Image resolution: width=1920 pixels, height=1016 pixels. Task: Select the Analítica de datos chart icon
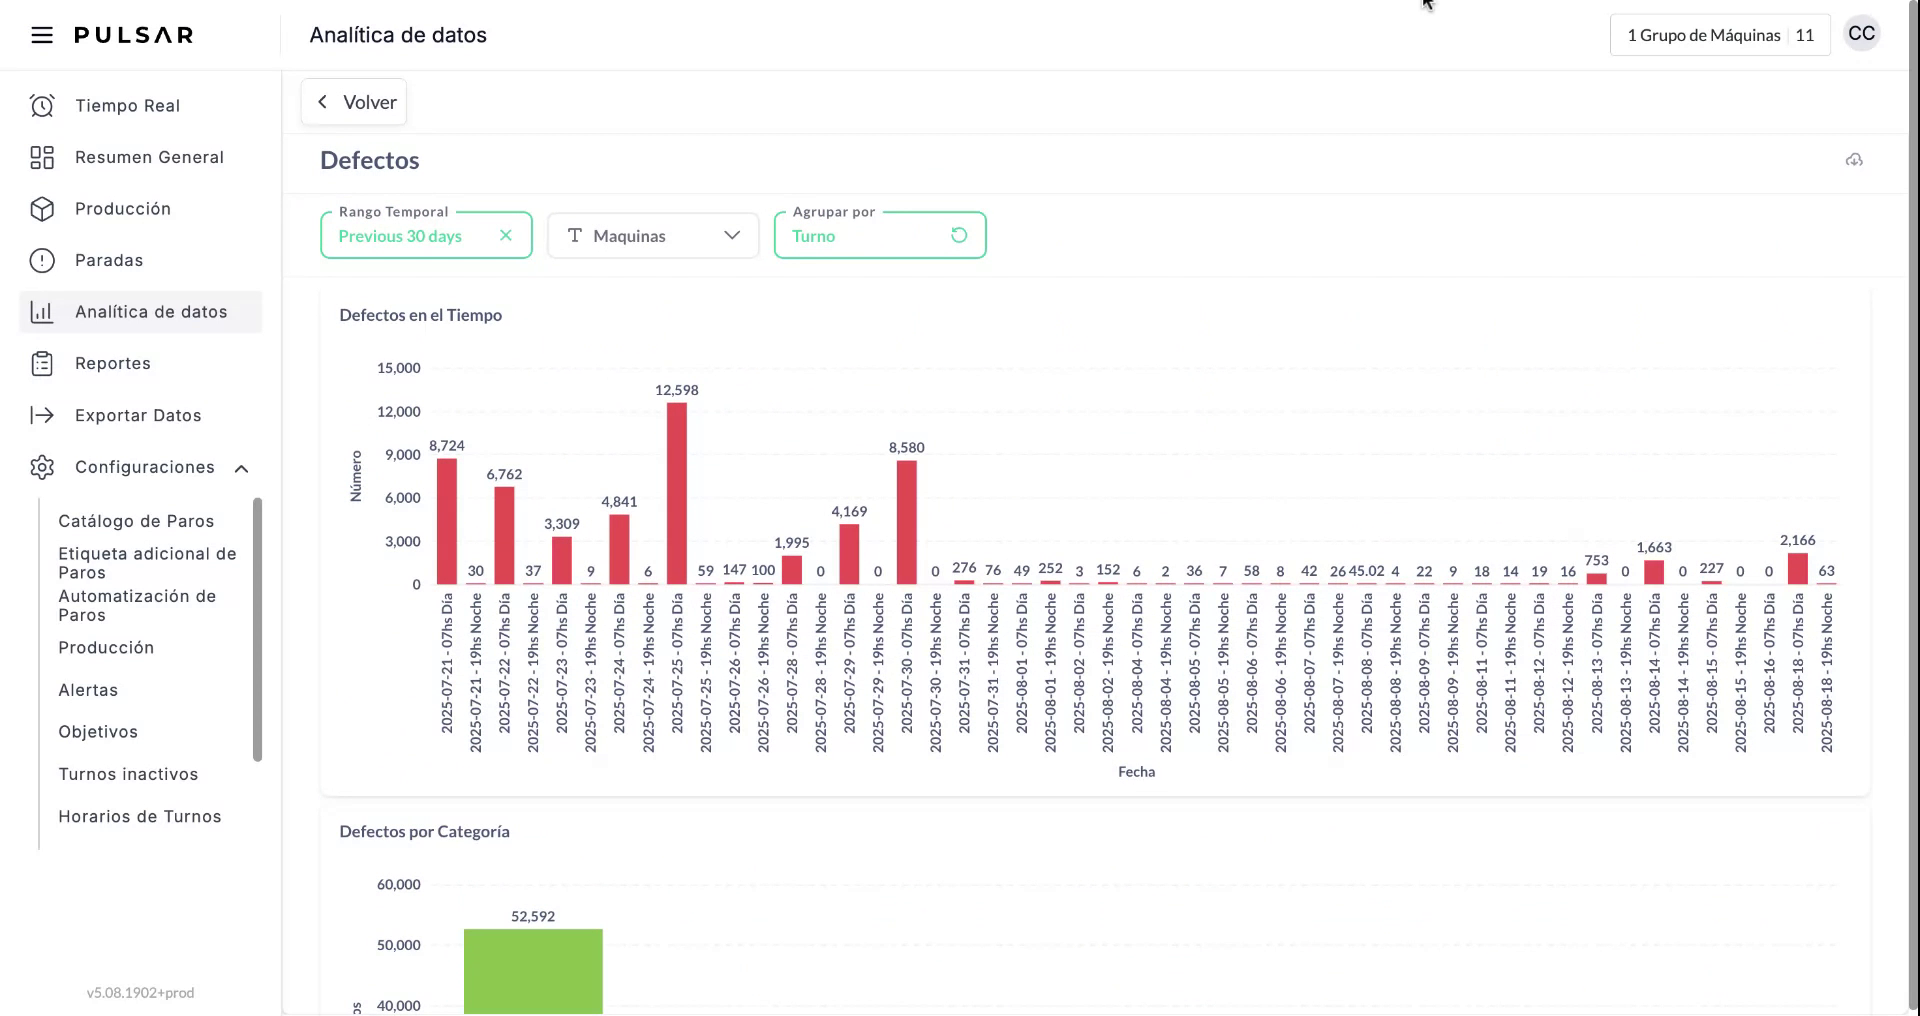point(42,311)
